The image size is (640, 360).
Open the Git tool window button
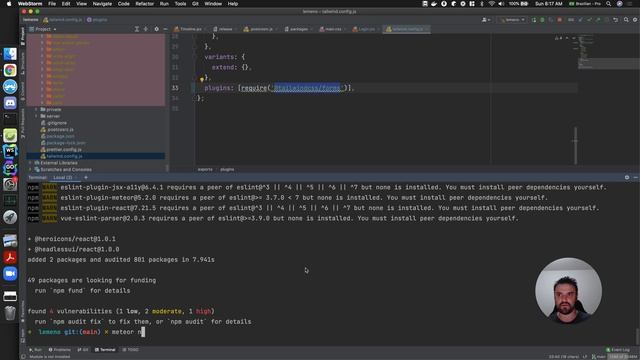tap(83, 350)
